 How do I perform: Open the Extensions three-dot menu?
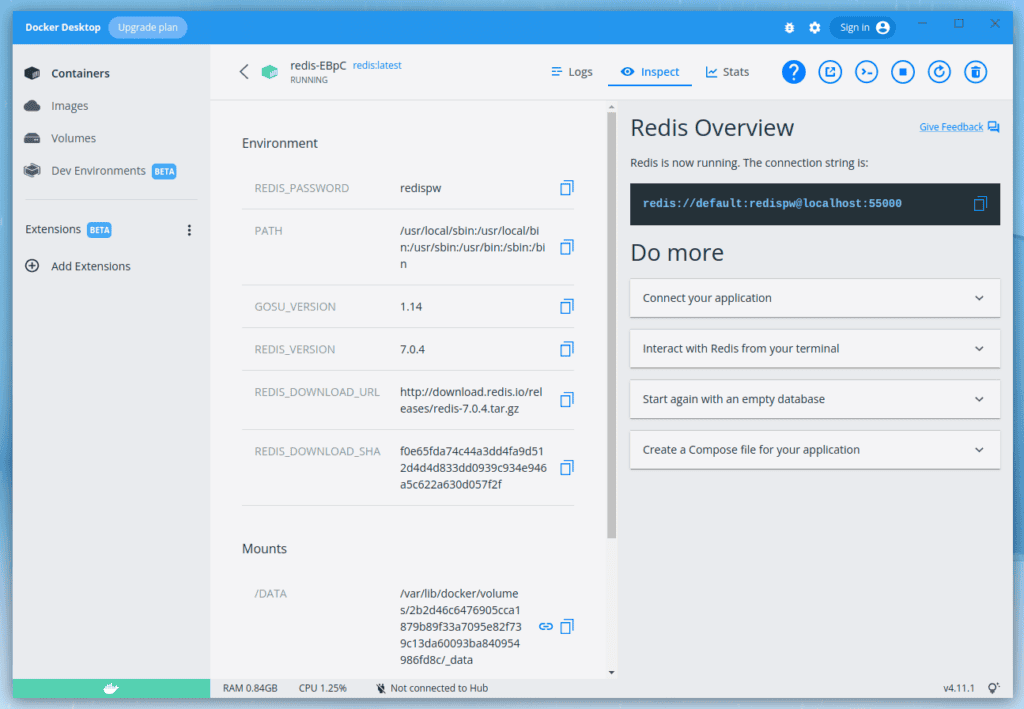coord(189,230)
